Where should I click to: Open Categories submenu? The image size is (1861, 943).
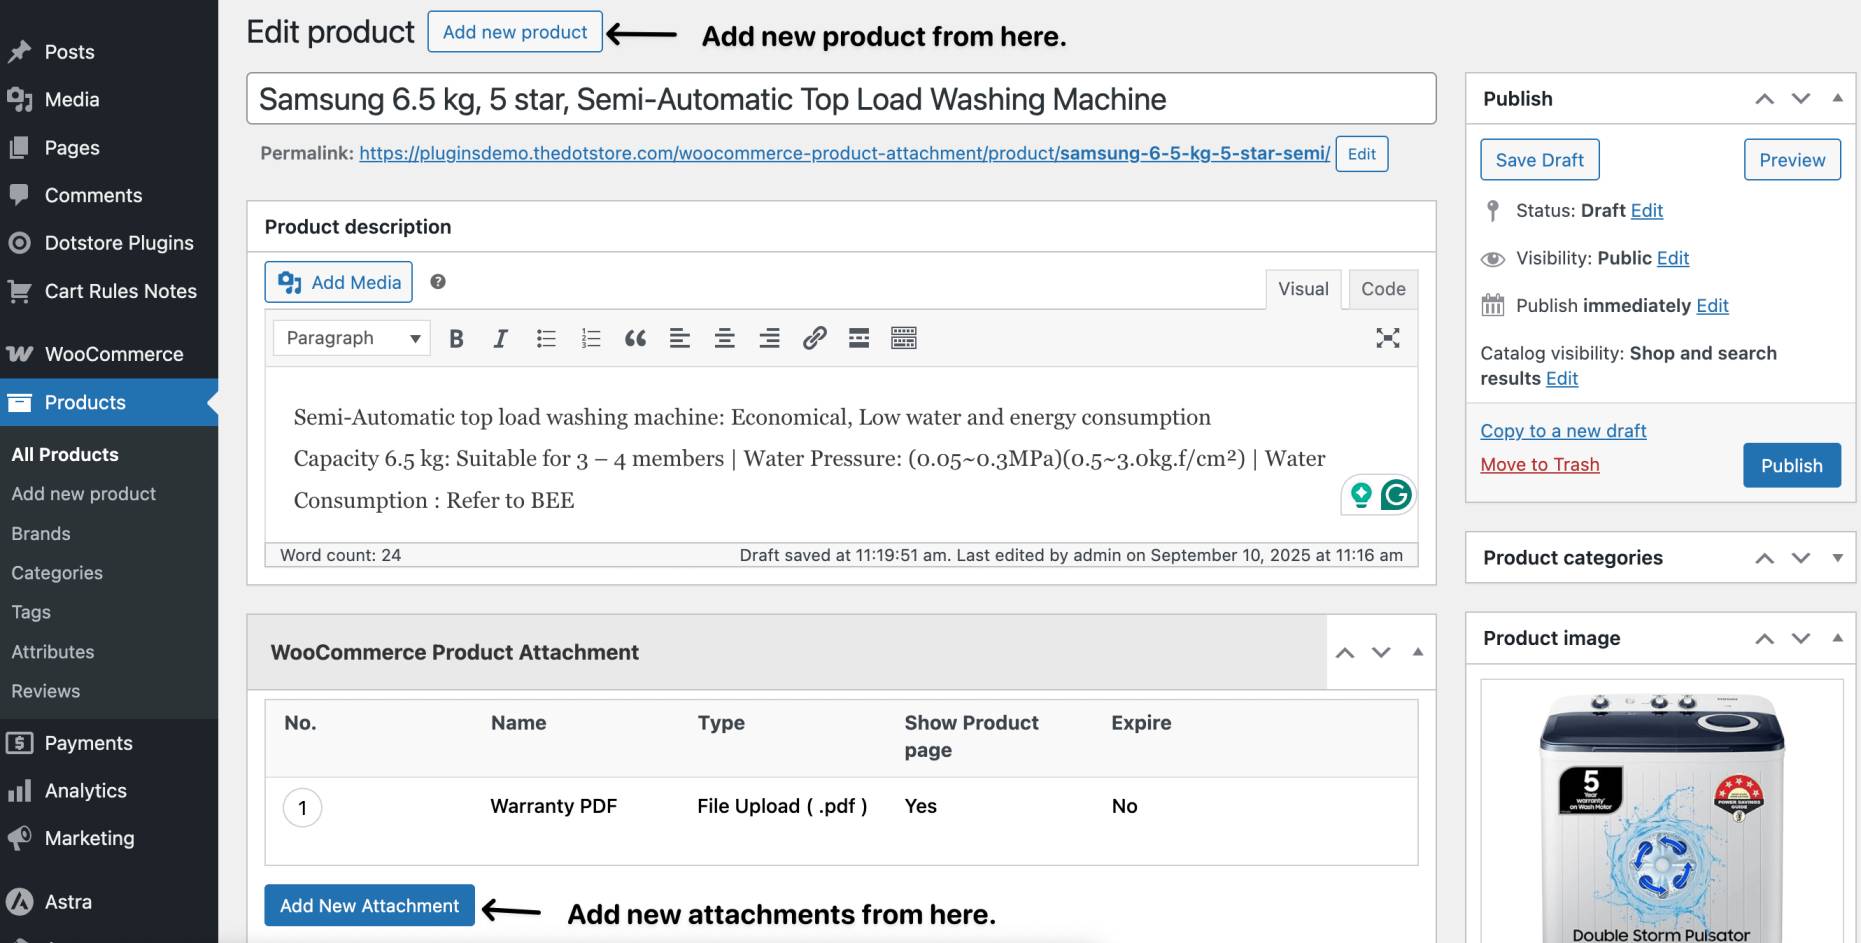tap(57, 573)
